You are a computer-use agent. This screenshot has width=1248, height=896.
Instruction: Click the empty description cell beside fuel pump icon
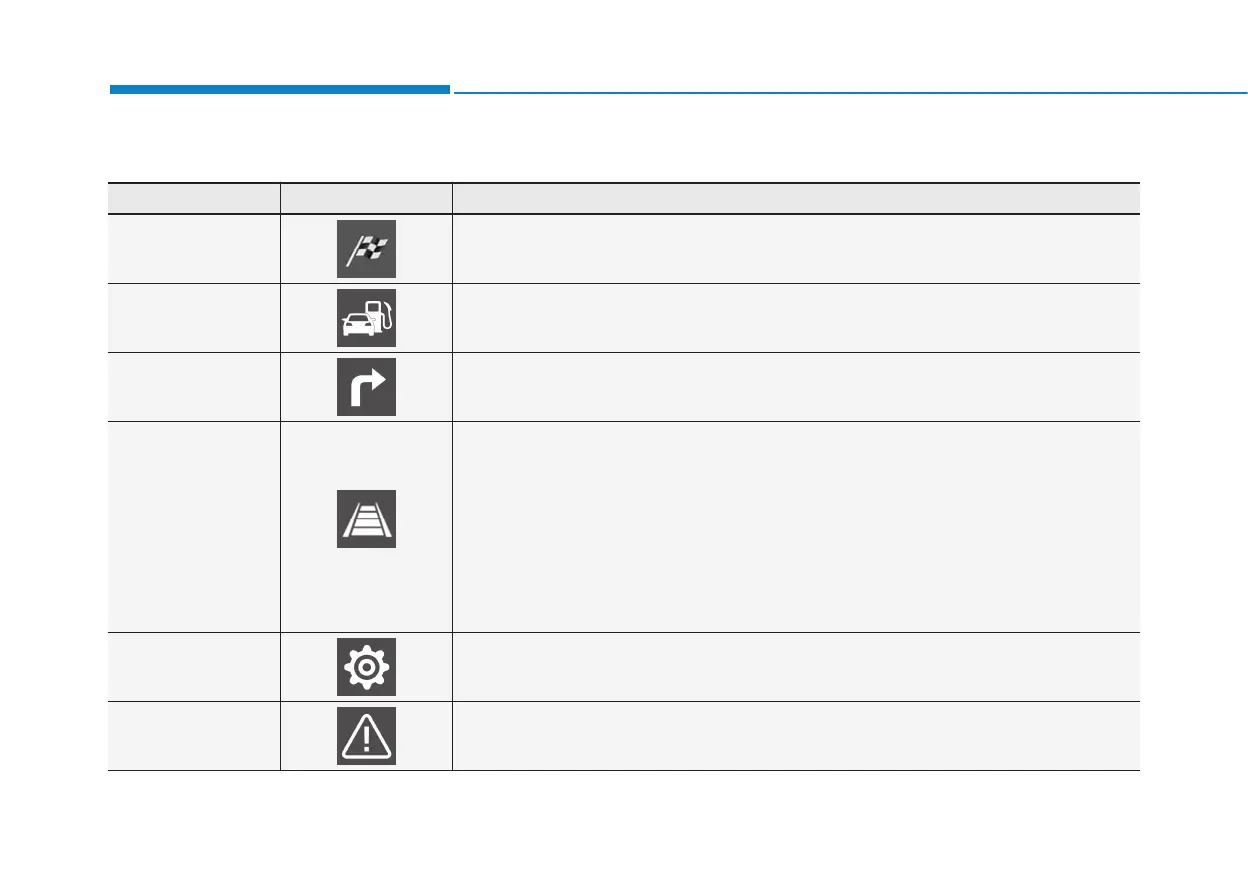coord(796,318)
